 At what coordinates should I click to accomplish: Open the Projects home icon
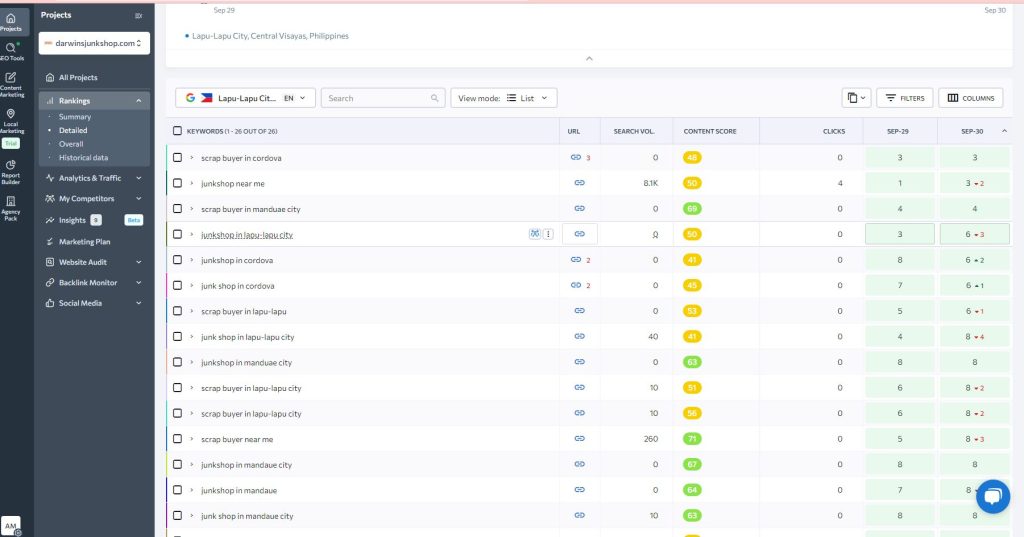11,22
